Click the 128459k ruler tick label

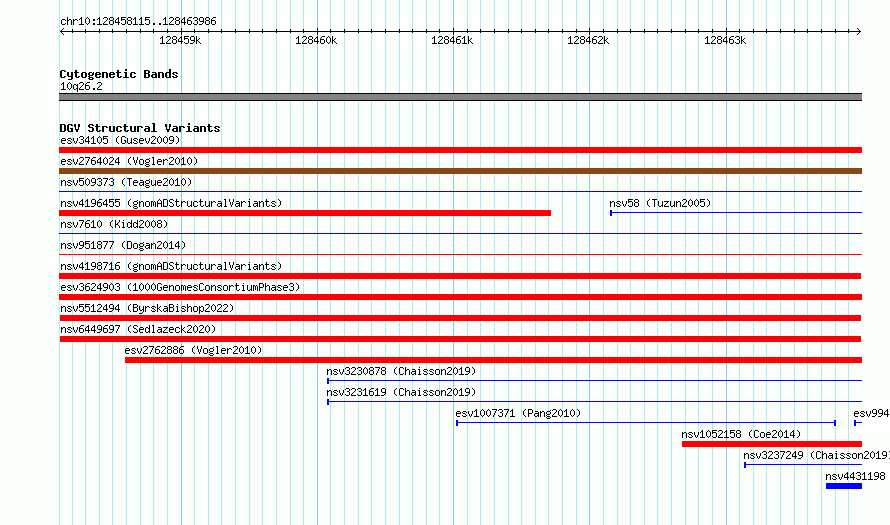click(180, 40)
